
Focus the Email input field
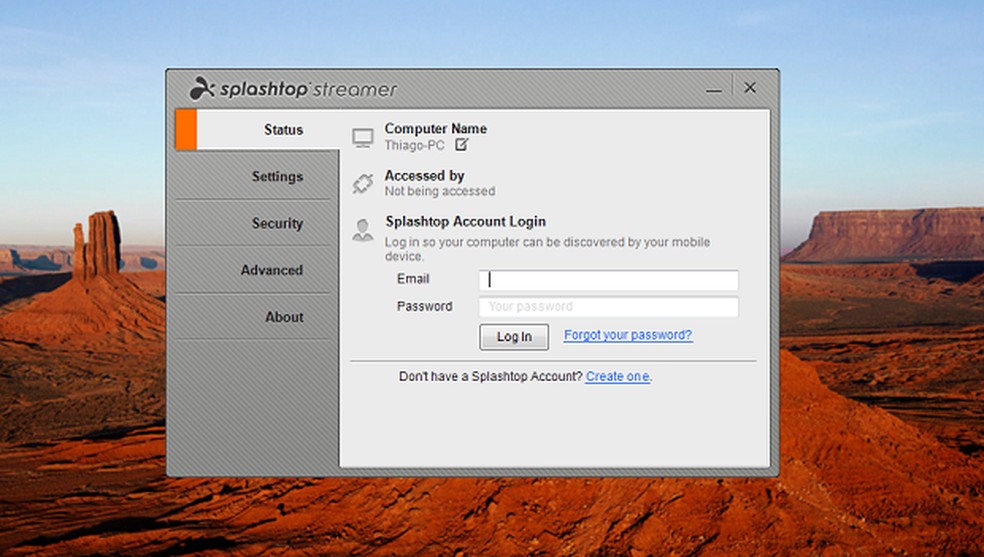(608, 280)
